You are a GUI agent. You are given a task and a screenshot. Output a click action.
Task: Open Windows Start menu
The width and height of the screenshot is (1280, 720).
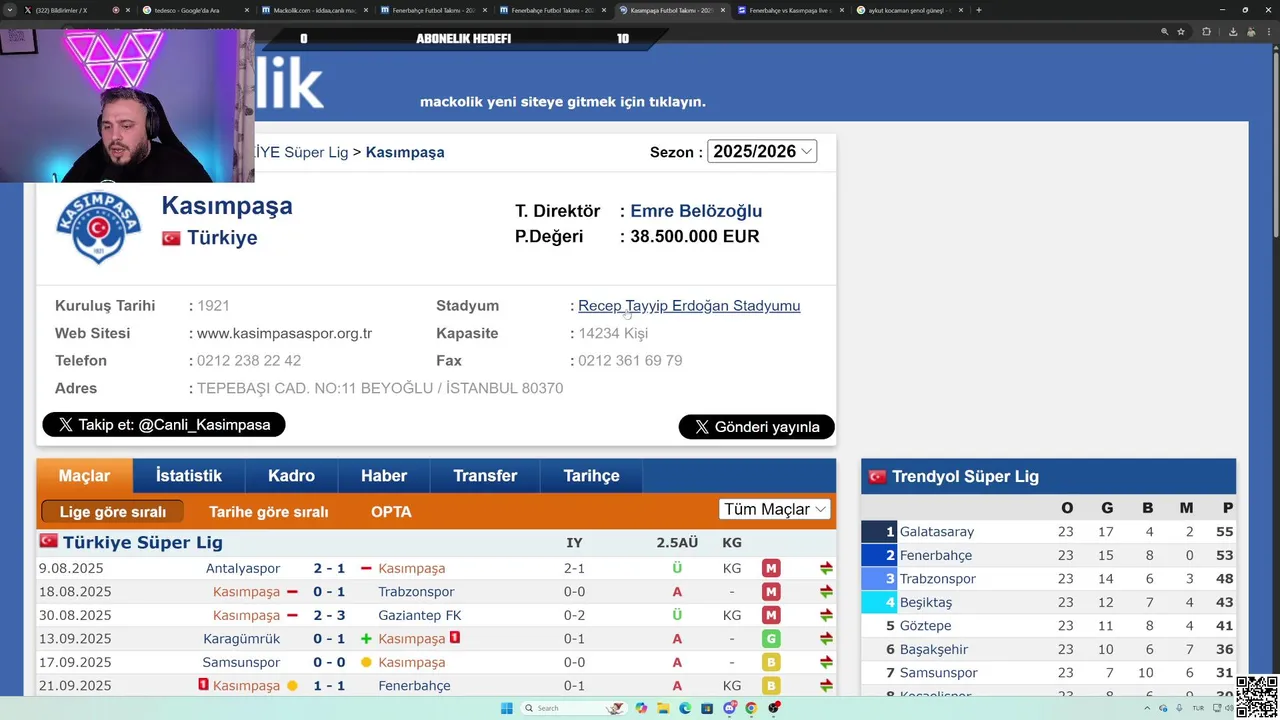coord(507,708)
